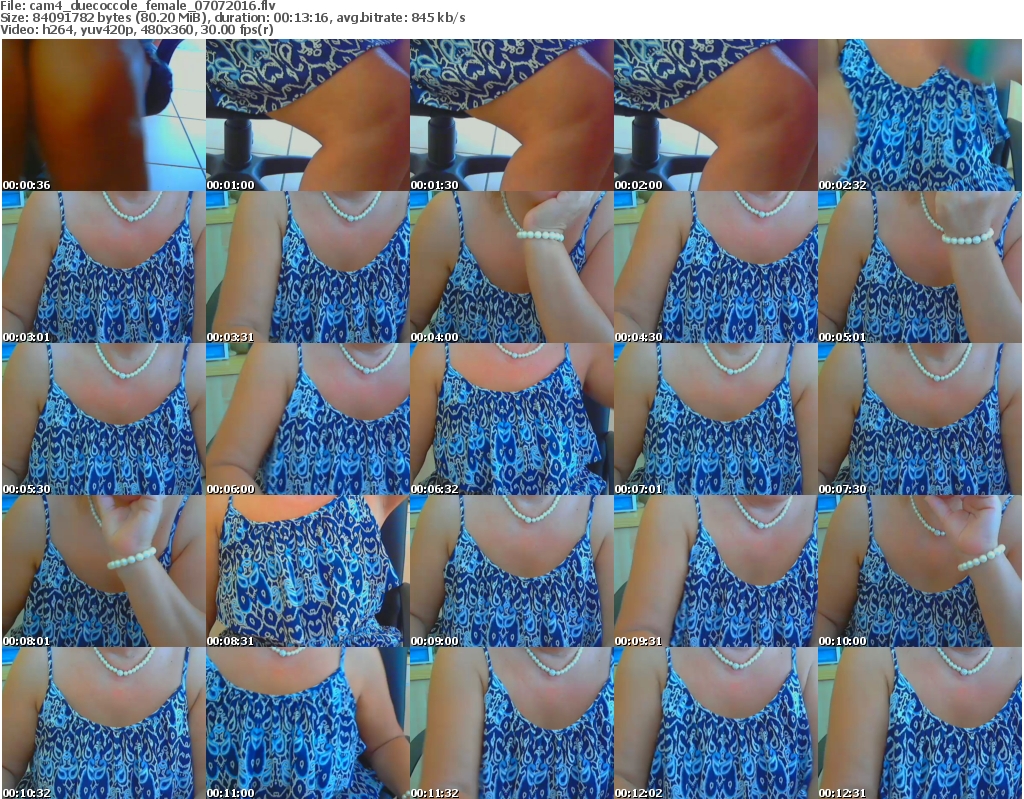Select the thumbnail stamped 00:00:36
This screenshot has height=799, width=1024.
(x=103, y=115)
